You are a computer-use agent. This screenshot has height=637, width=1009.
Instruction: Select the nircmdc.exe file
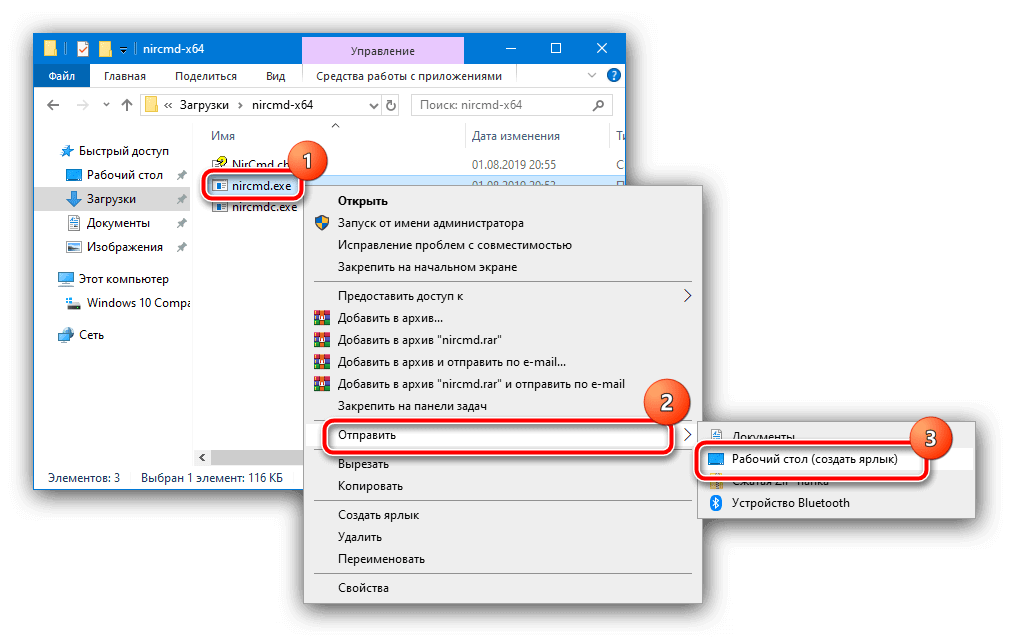click(x=255, y=207)
